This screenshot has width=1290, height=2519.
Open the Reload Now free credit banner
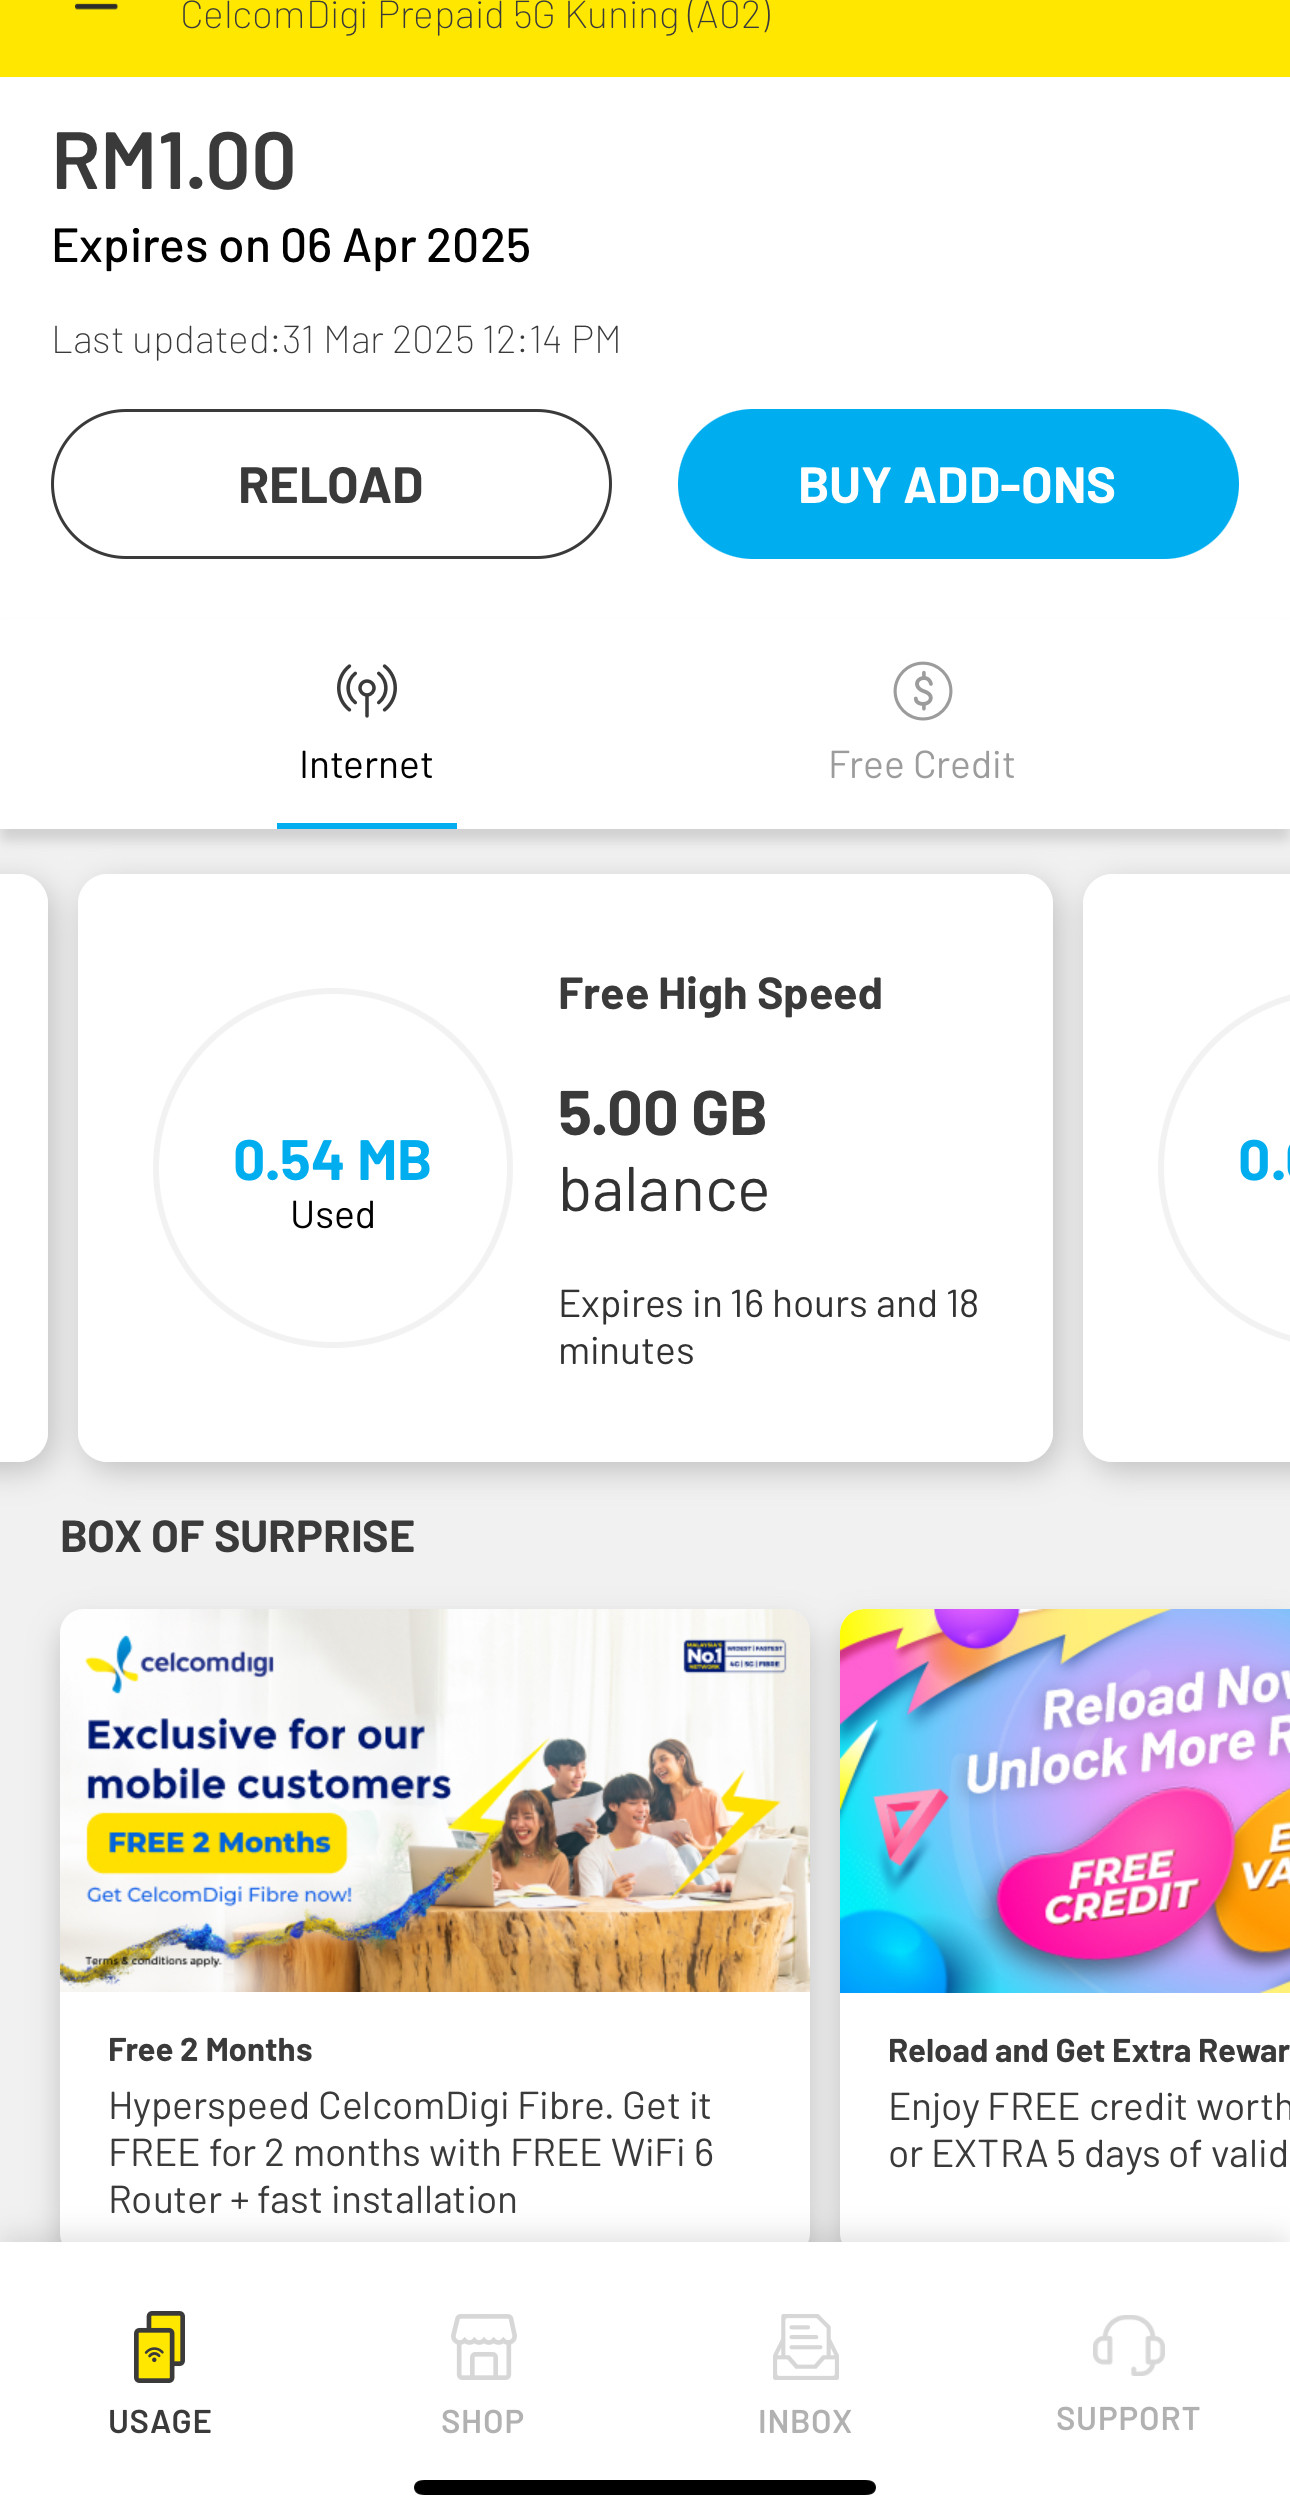coord(1065,1800)
